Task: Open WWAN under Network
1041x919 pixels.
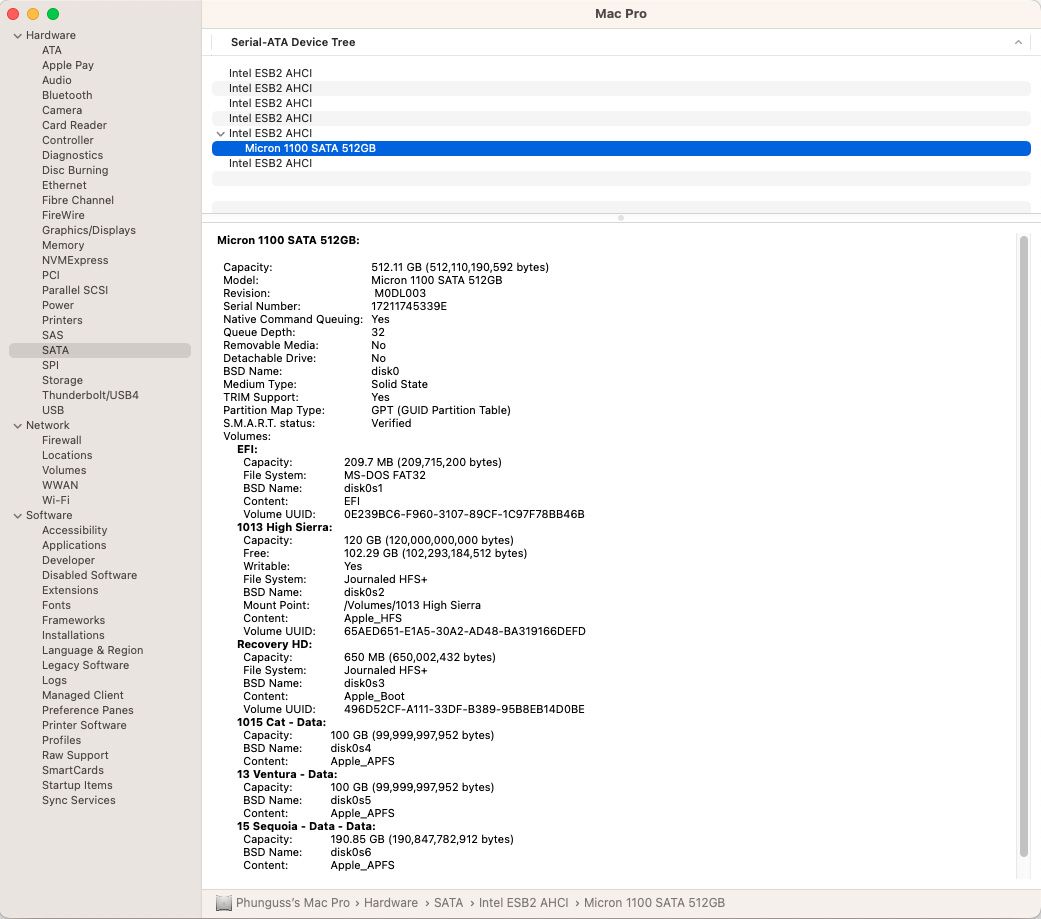Action: (x=60, y=485)
